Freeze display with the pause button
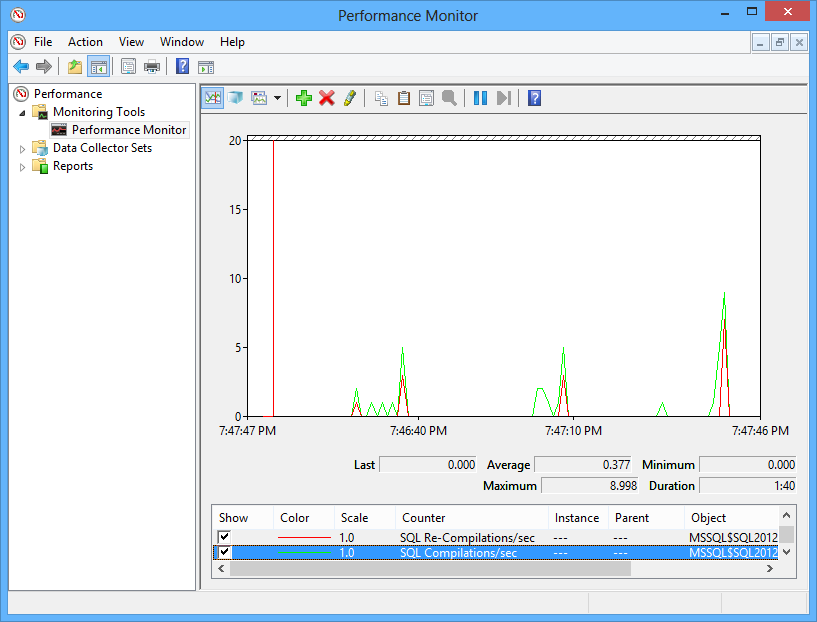The height and width of the screenshot is (622, 817). click(480, 98)
